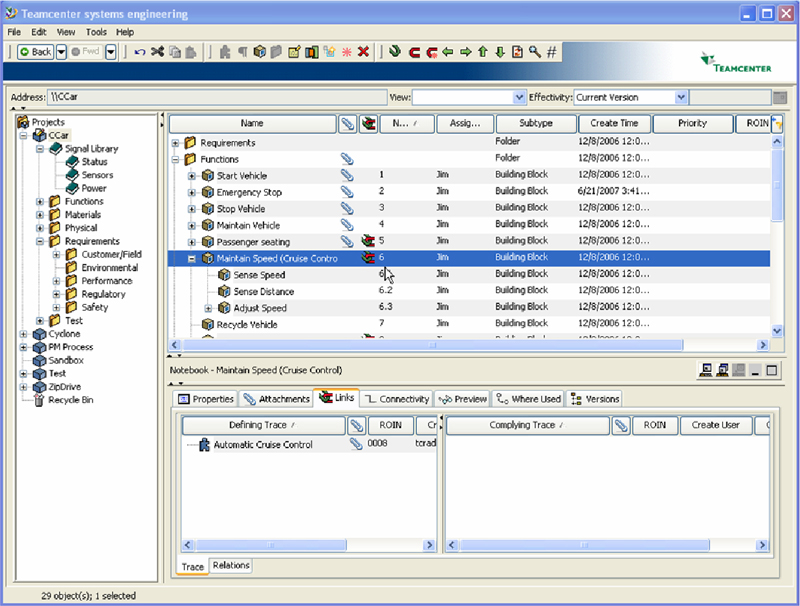800x606 pixels.
Task: Click the paperclip attachment column header icon
Action: pyautogui.click(x=347, y=123)
